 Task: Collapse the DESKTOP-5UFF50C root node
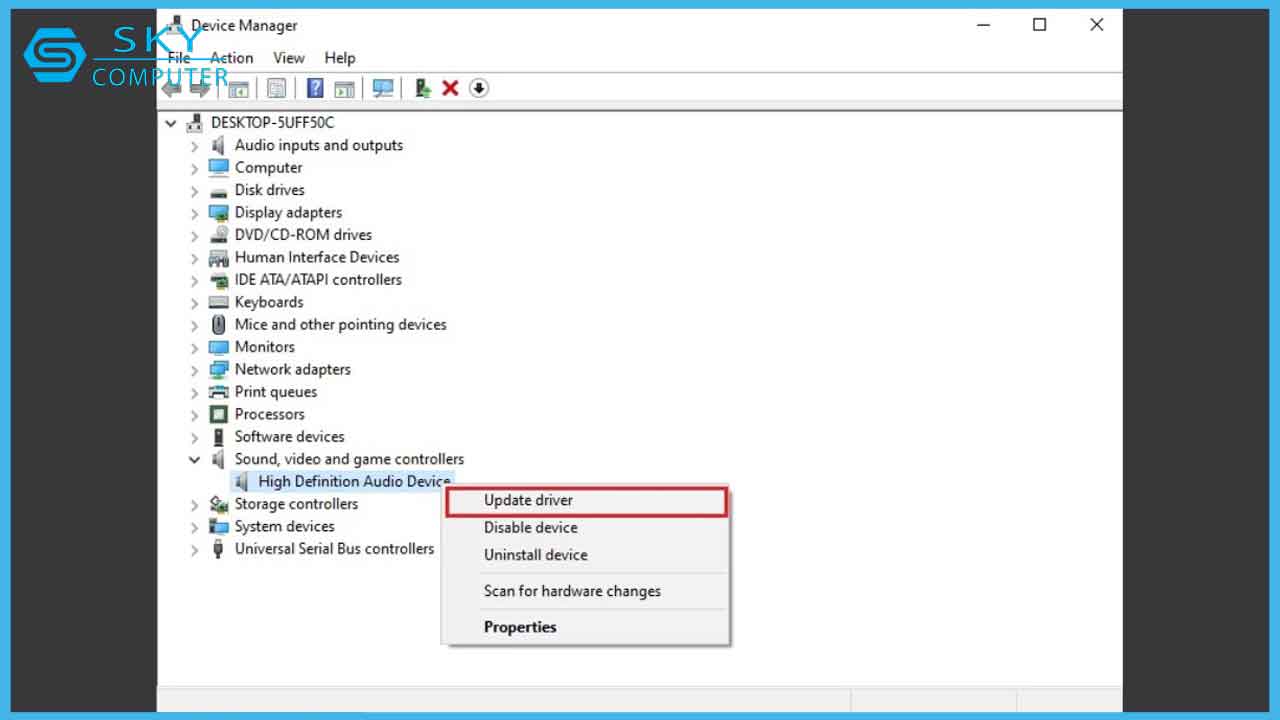click(x=171, y=123)
